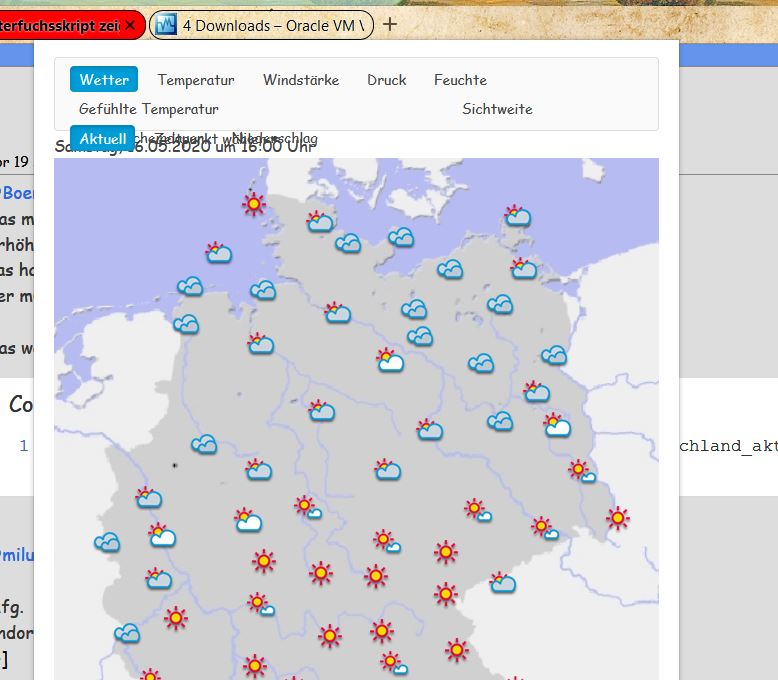Select the Druck map option
The height and width of the screenshot is (680, 778).
coord(386,80)
